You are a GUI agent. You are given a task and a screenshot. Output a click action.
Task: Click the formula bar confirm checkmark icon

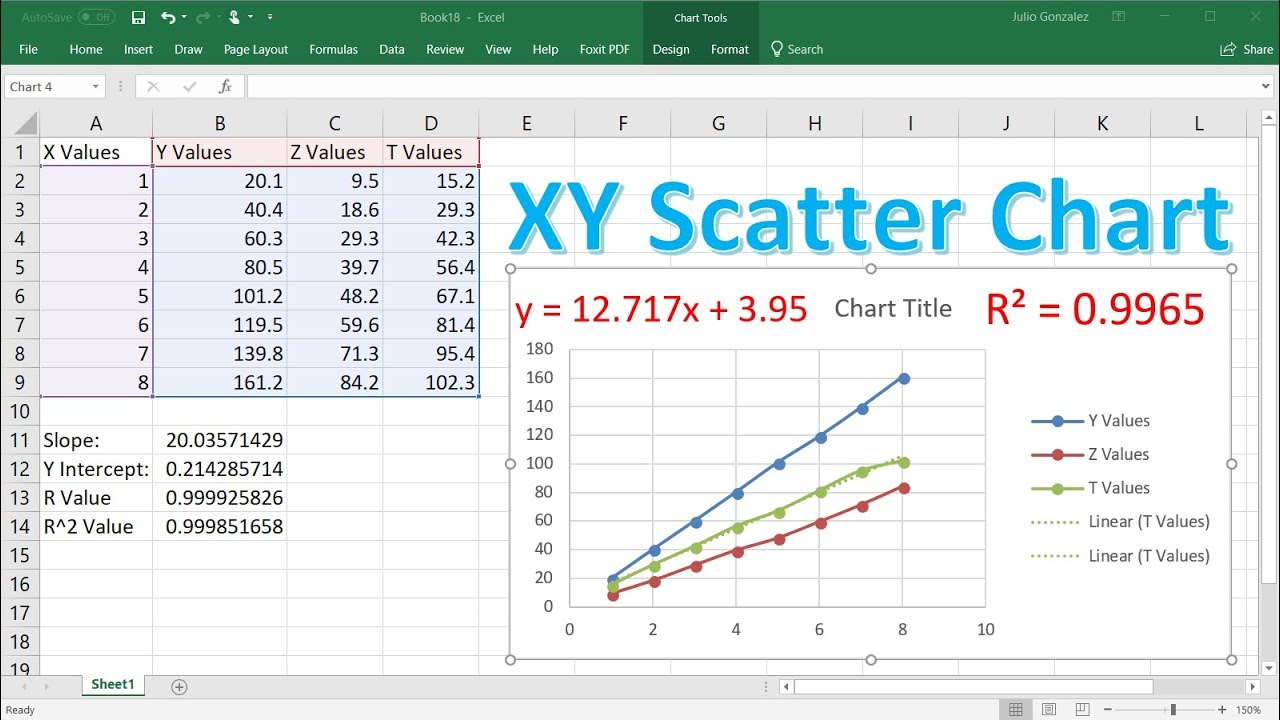[190, 87]
